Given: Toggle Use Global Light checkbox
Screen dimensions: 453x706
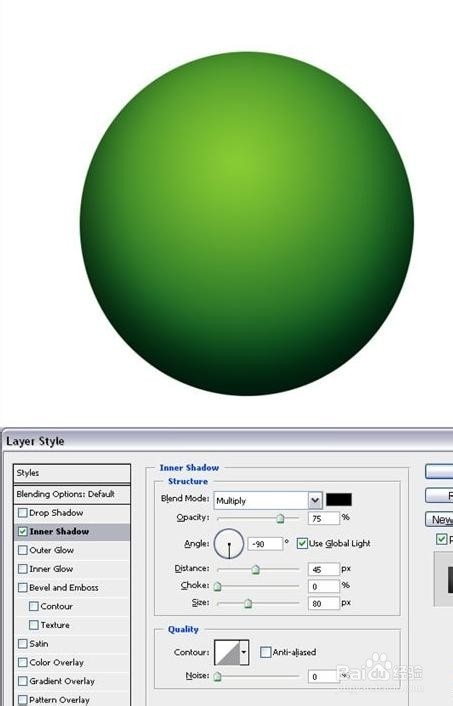Looking at the screenshot, I should (302, 543).
